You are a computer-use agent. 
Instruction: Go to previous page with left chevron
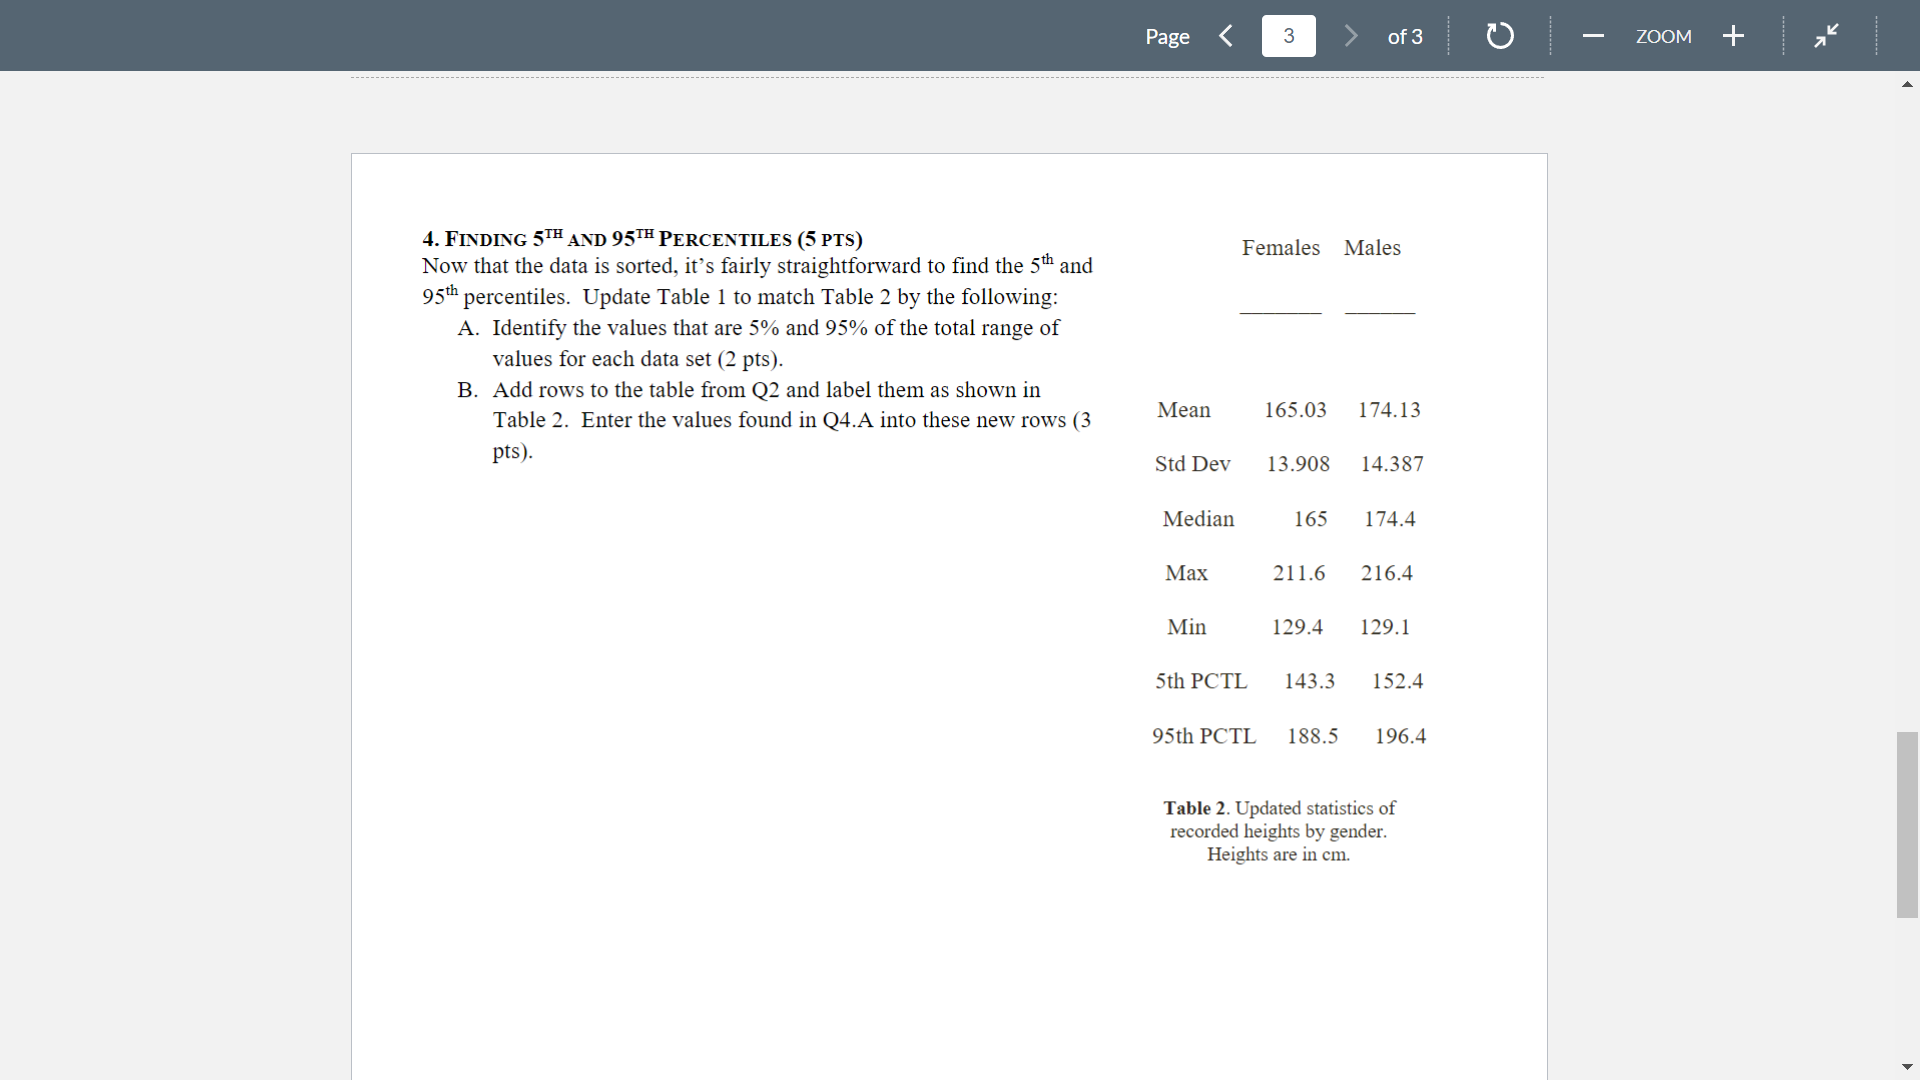coord(1226,36)
